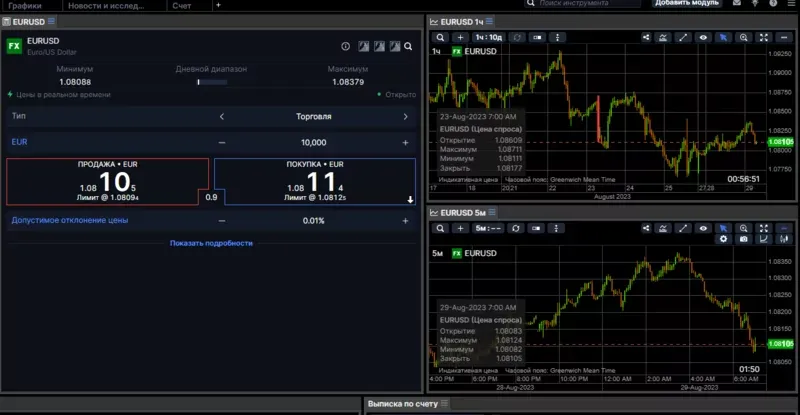This screenshot has height=415, width=800.
Task: Open the EURUSD 1ч chart module menu
Action: 489,21
